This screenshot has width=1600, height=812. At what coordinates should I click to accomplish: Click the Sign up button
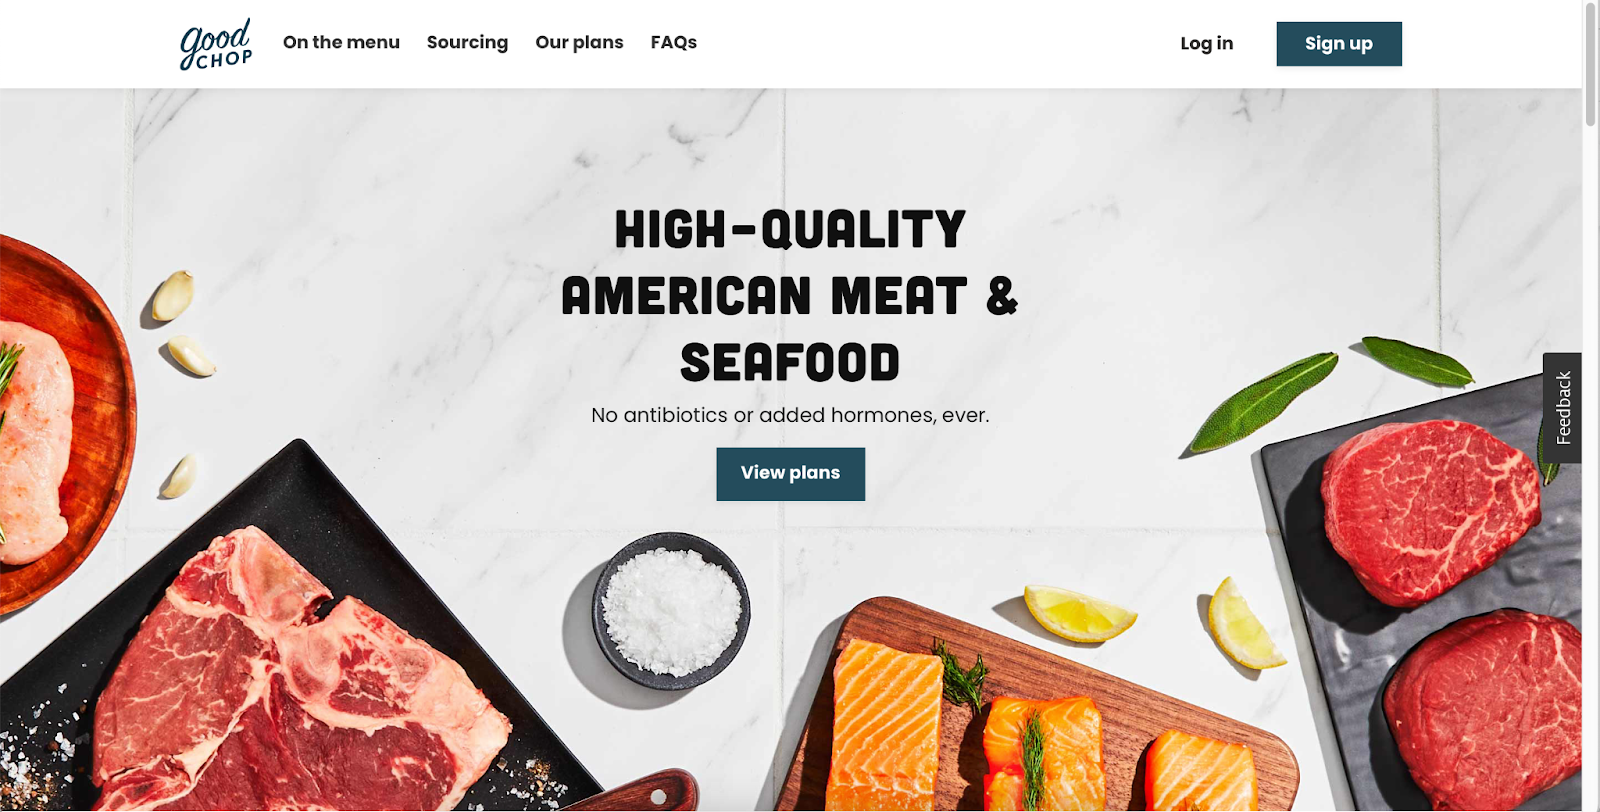pyautogui.click(x=1339, y=44)
